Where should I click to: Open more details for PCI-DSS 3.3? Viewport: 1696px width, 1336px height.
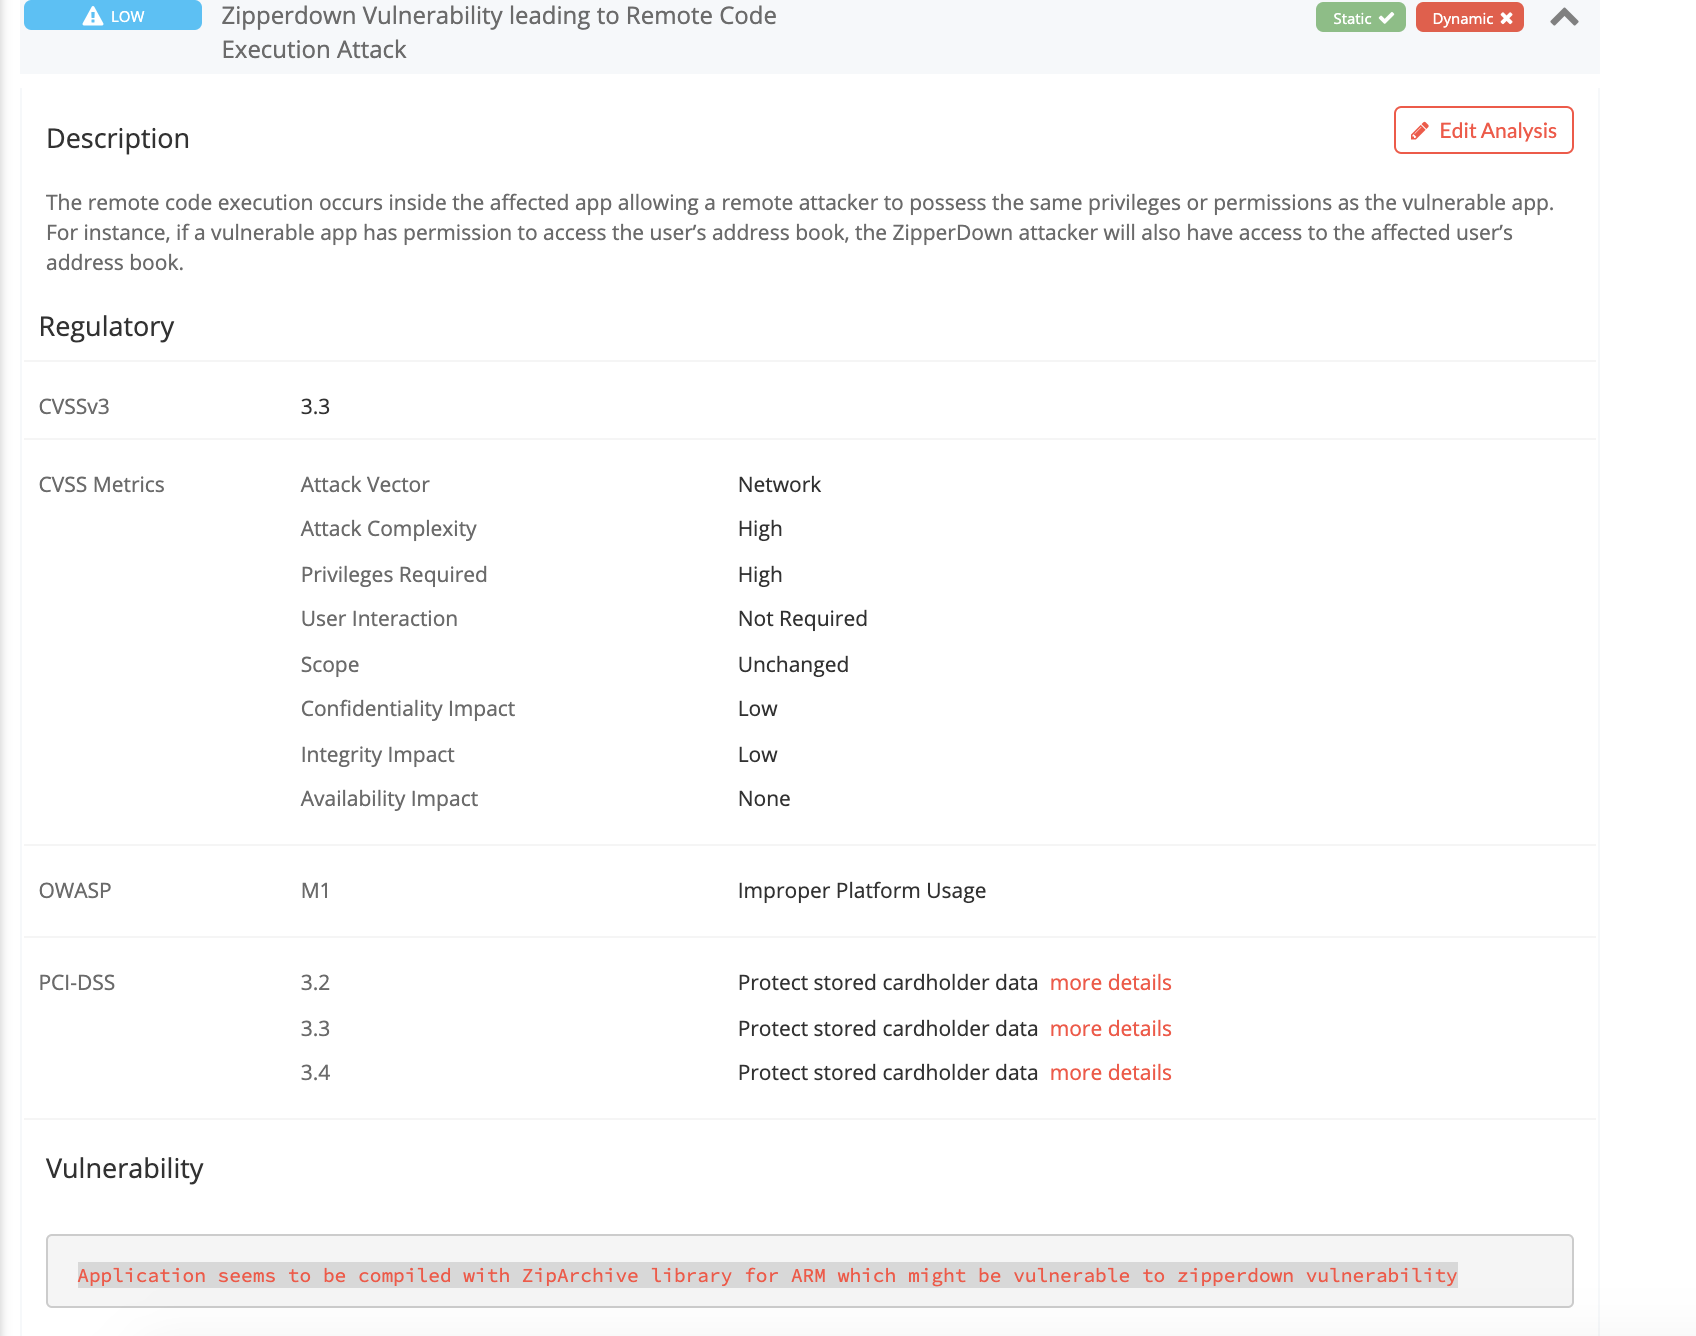(x=1110, y=1028)
